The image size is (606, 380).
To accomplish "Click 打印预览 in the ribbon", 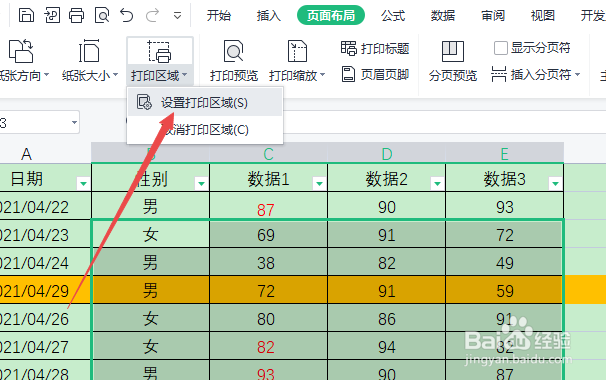I will [234, 61].
